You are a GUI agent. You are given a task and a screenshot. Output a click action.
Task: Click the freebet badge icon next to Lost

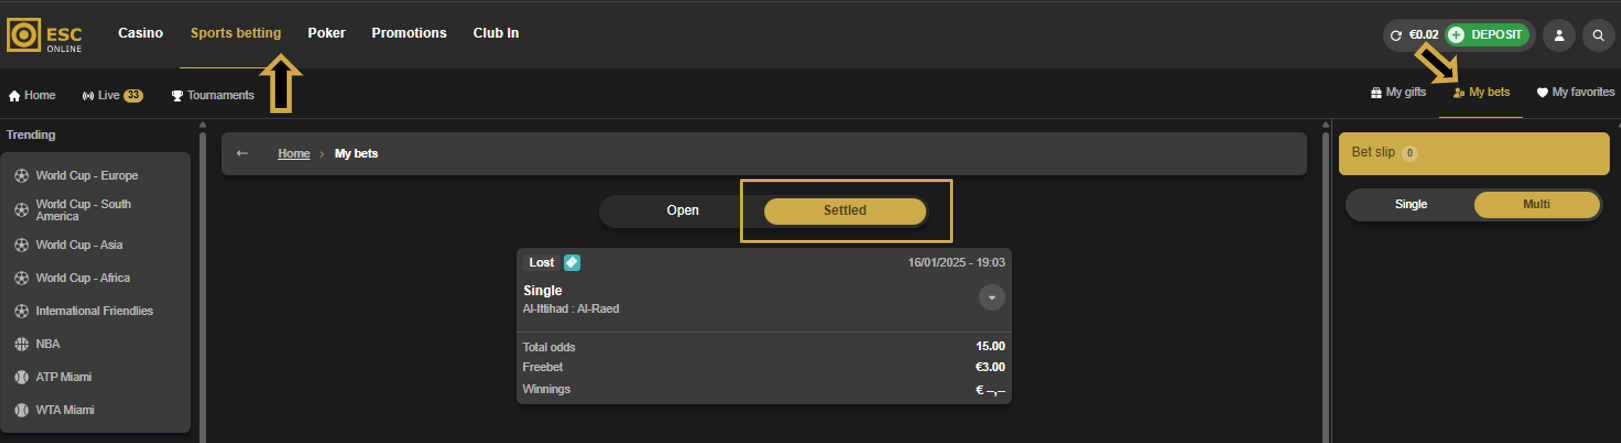click(x=572, y=262)
